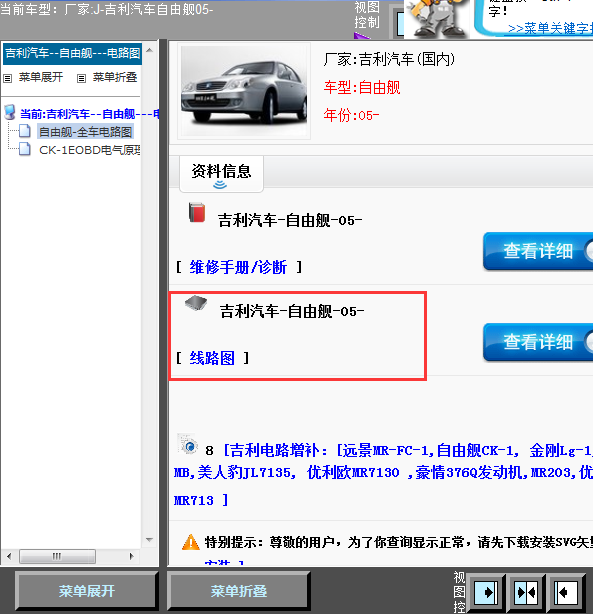Select CK-1EOBD电气原理 tree entry
The width and height of the screenshot is (593, 614).
(90, 150)
